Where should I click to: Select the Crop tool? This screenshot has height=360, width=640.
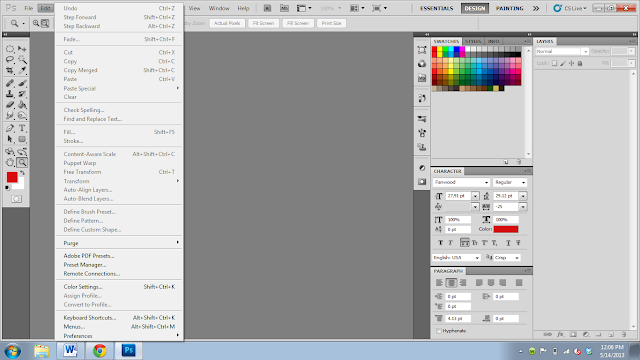10,70
